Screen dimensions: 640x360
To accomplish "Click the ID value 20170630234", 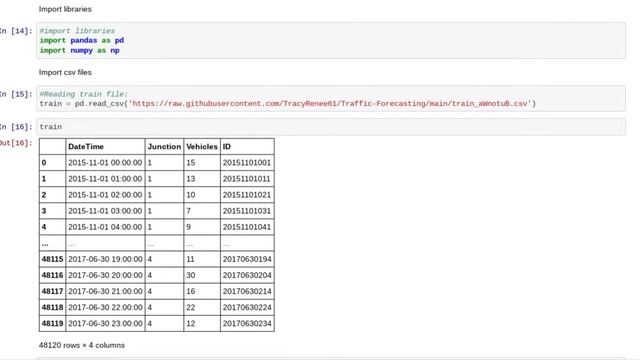I will [x=247, y=324].
